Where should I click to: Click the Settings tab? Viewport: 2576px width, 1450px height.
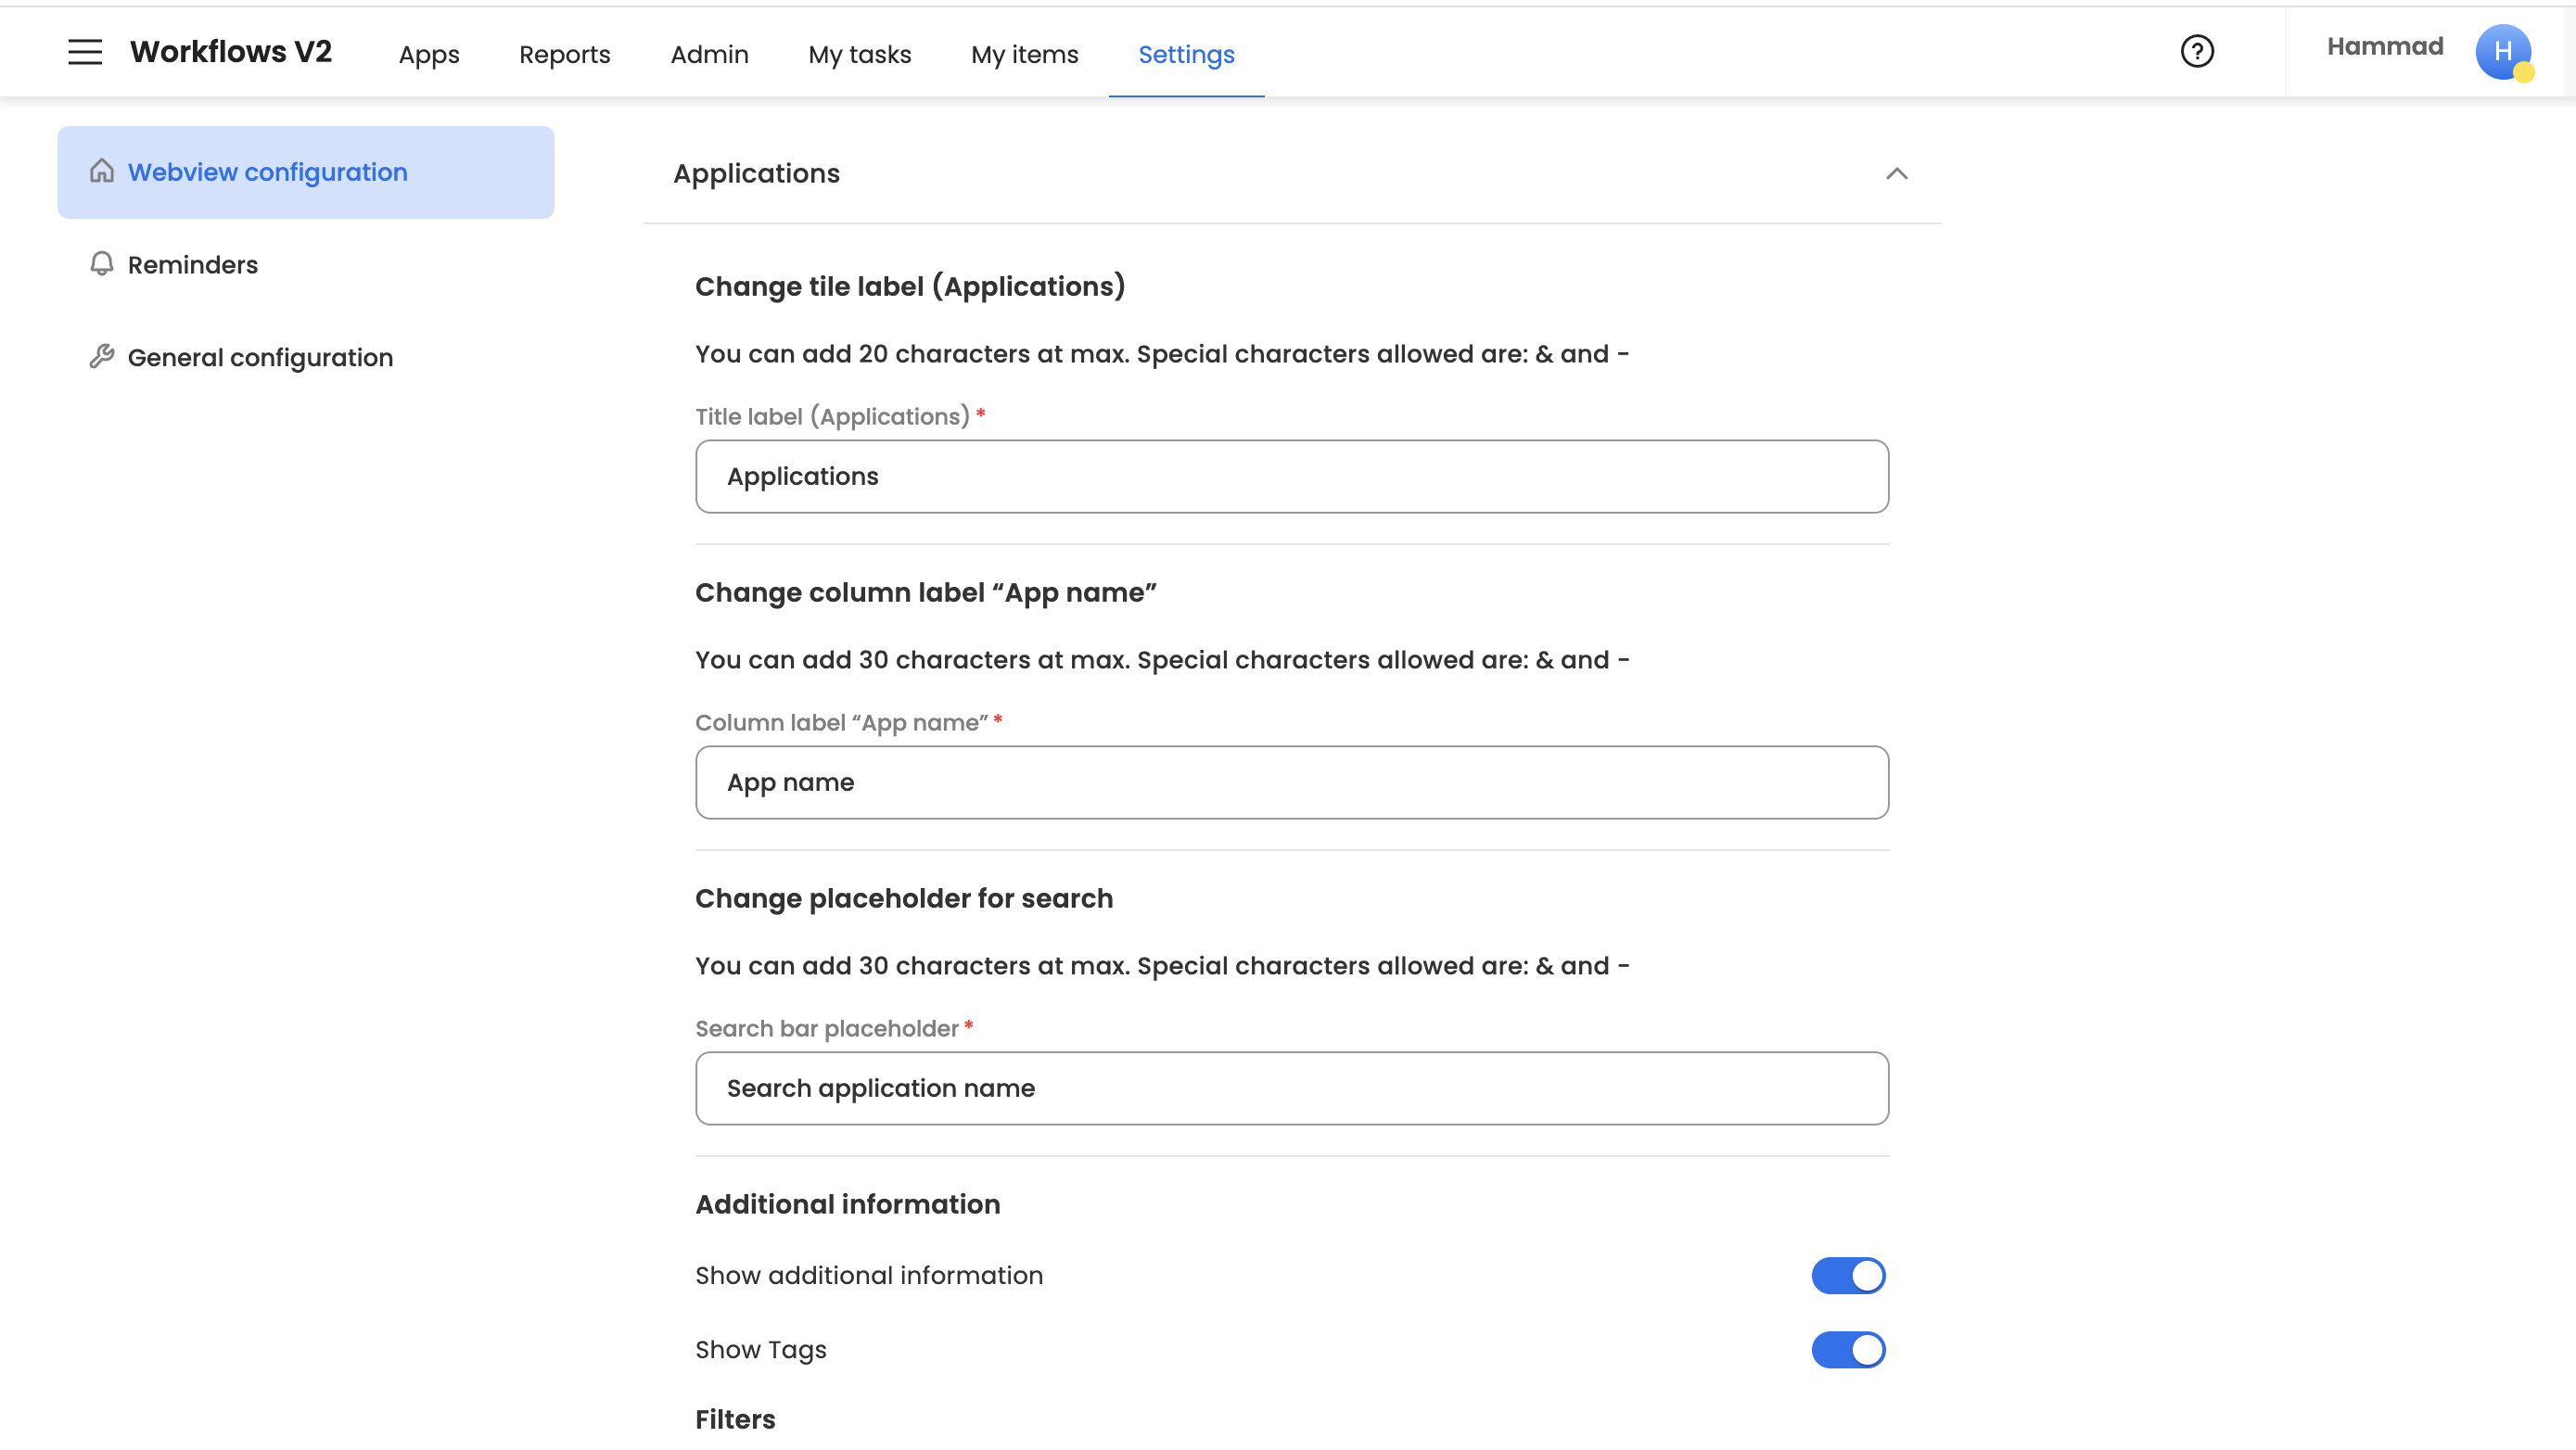[x=1186, y=55]
